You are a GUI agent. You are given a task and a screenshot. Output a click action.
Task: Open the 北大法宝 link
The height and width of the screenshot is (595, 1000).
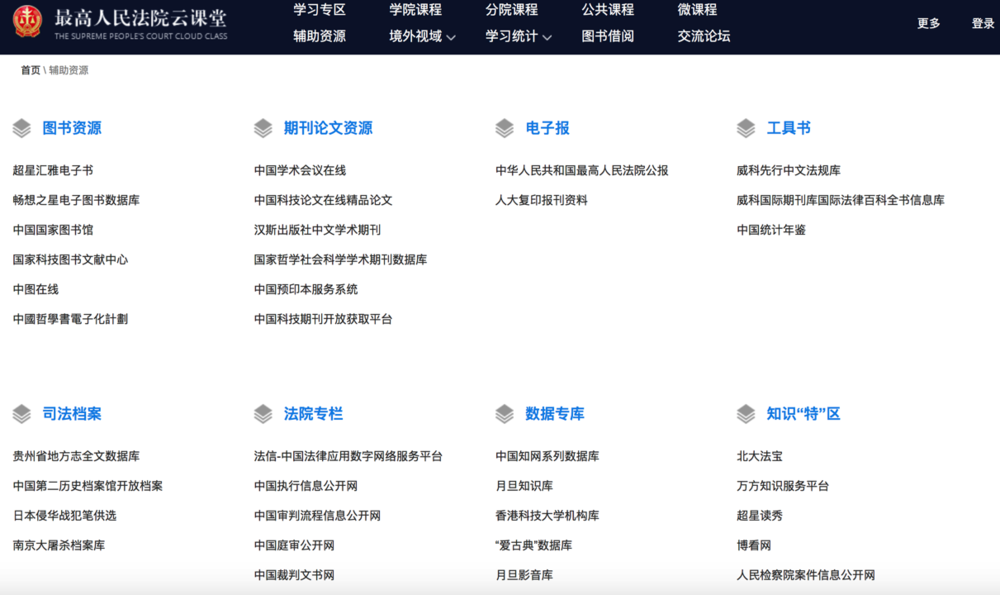pyautogui.click(x=760, y=456)
